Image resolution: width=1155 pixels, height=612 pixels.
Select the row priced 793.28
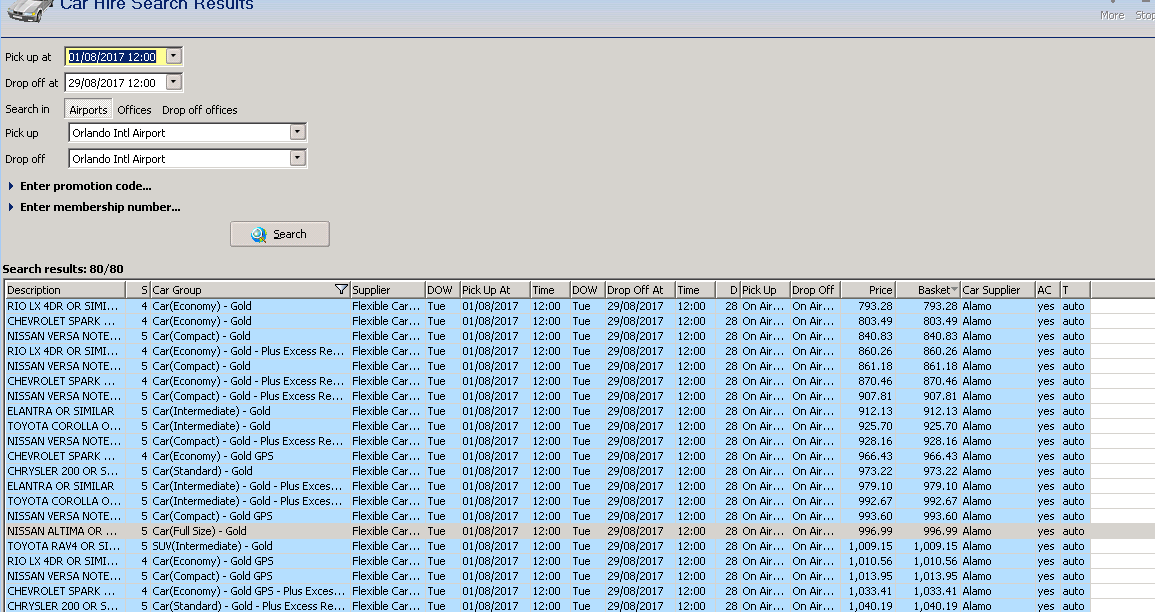pyautogui.click(x=548, y=306)
